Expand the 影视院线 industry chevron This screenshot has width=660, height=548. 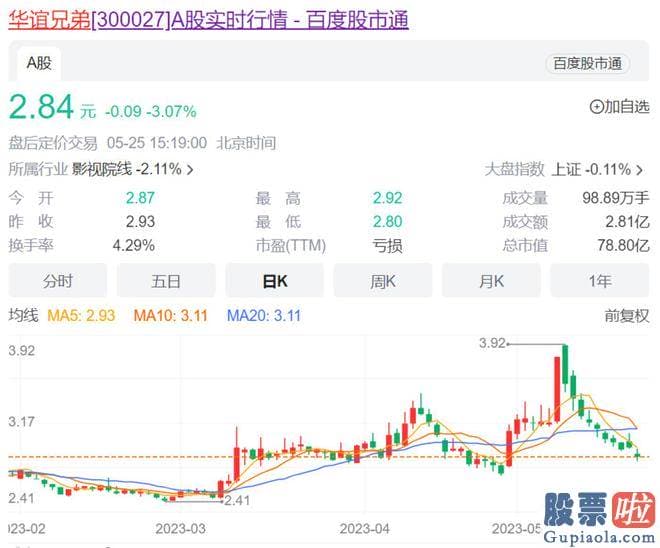pos(190,170)
